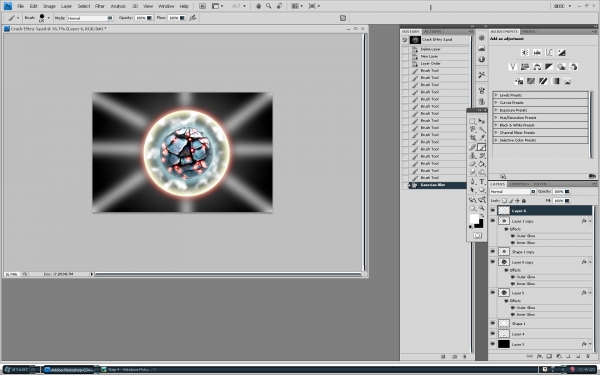Add a layer mask from Layers footer
The width and height of the screenshot is (600, 375).
coord(549,356)
